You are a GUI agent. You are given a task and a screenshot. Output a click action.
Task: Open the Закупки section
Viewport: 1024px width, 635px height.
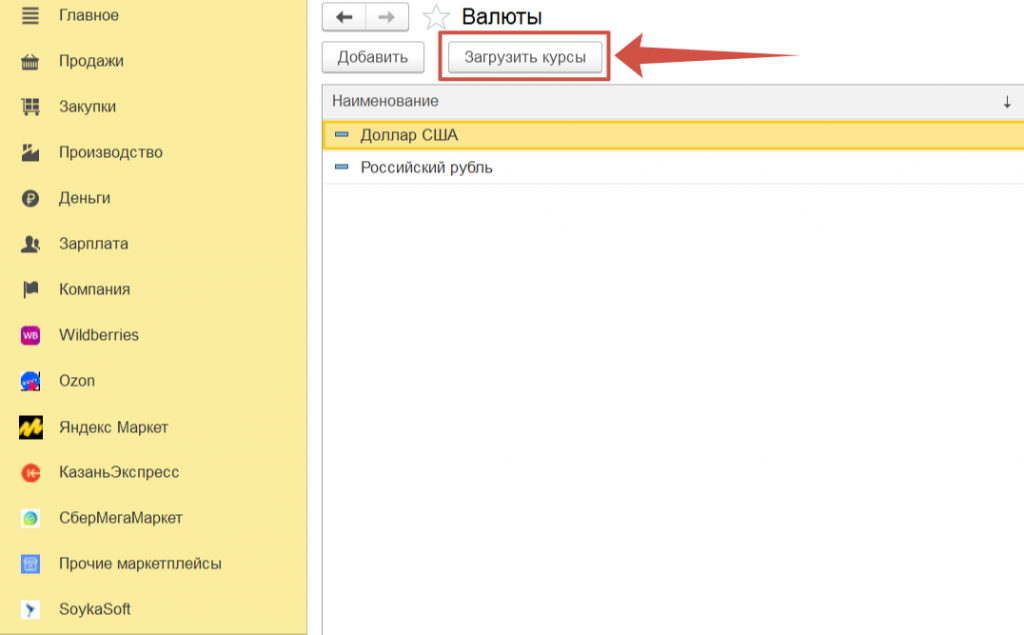point(87,107)
